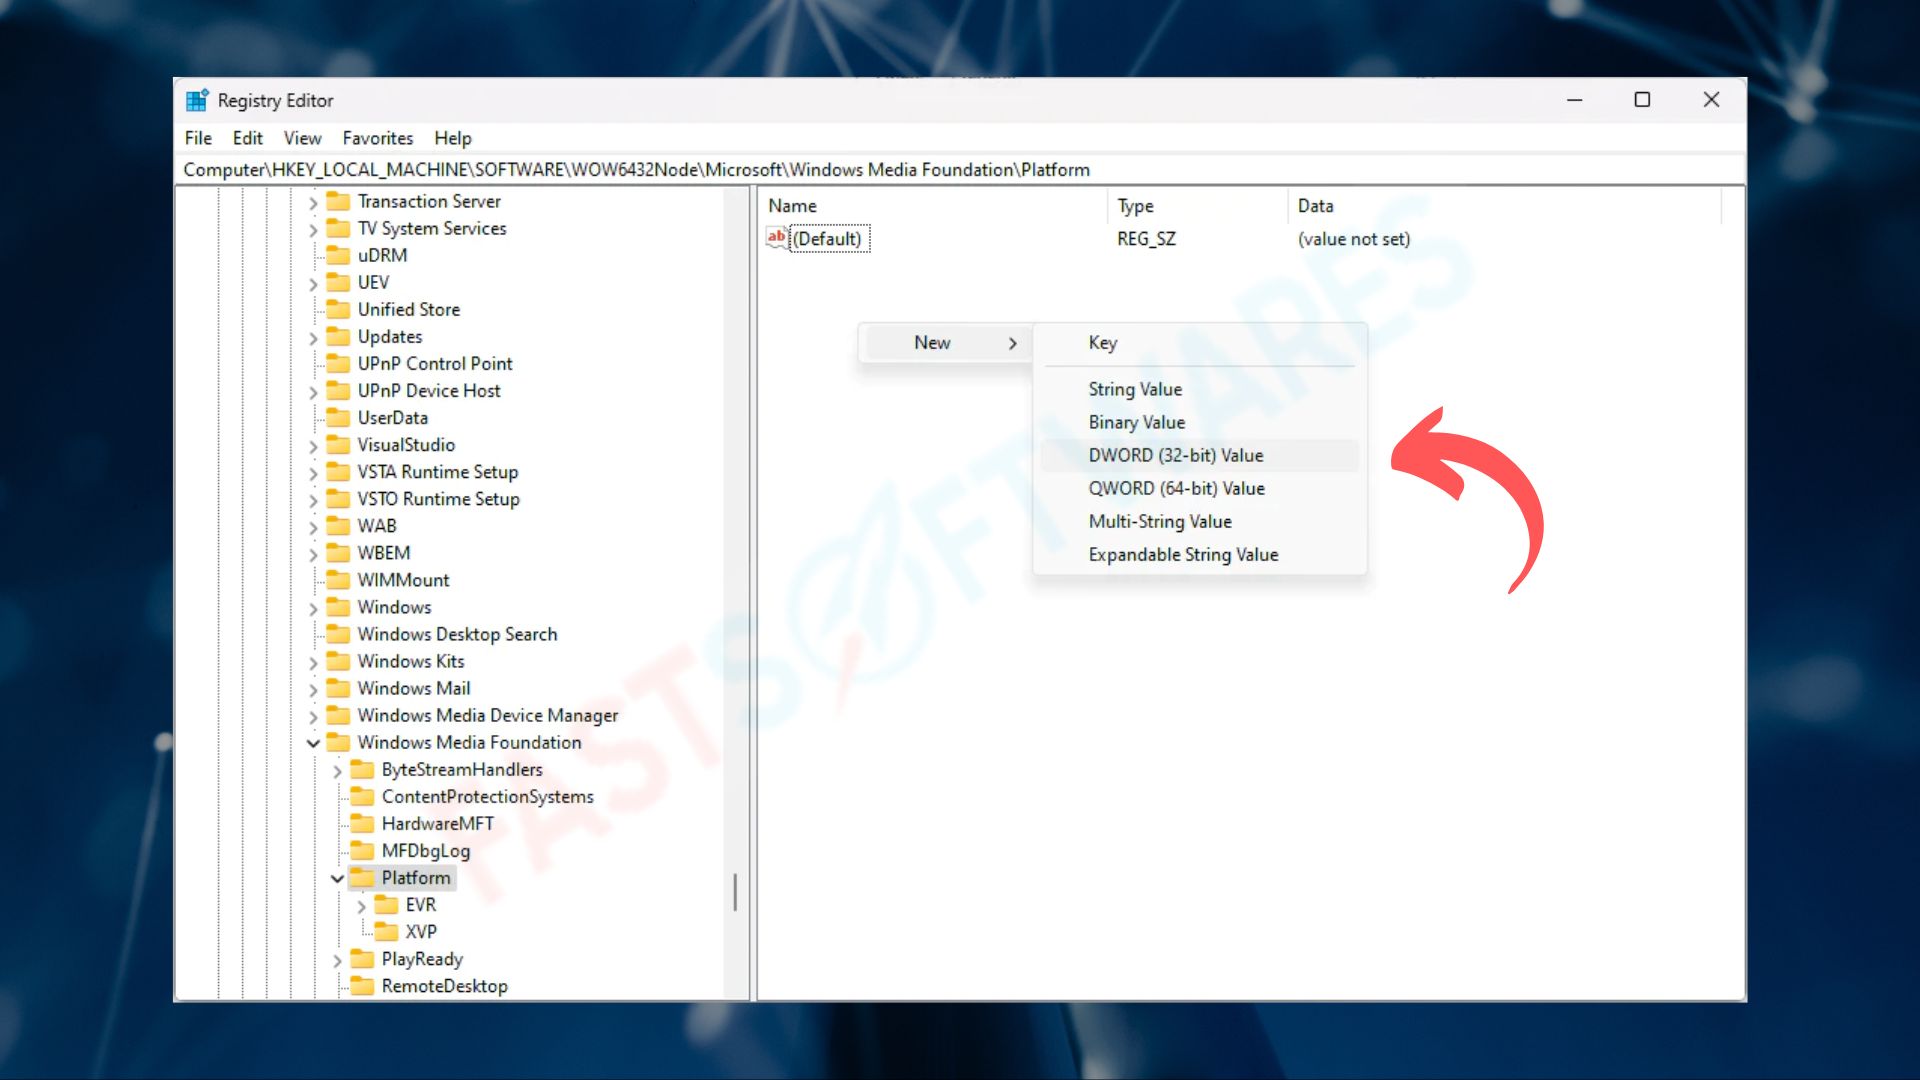Expand the WAB key
The height and width of the screenshot is (1080, 1920).
click(313, 527)
